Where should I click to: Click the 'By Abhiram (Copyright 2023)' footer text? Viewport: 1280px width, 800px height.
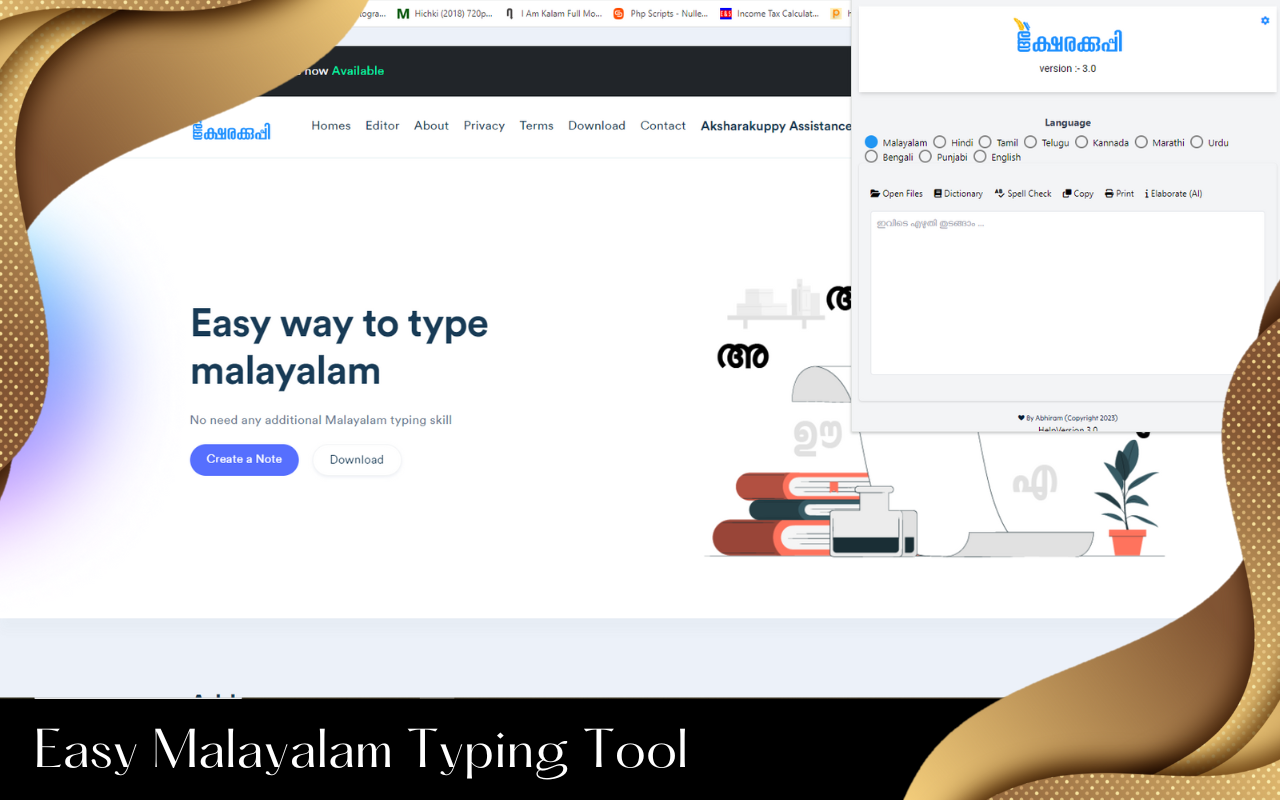pos(1068,418)
